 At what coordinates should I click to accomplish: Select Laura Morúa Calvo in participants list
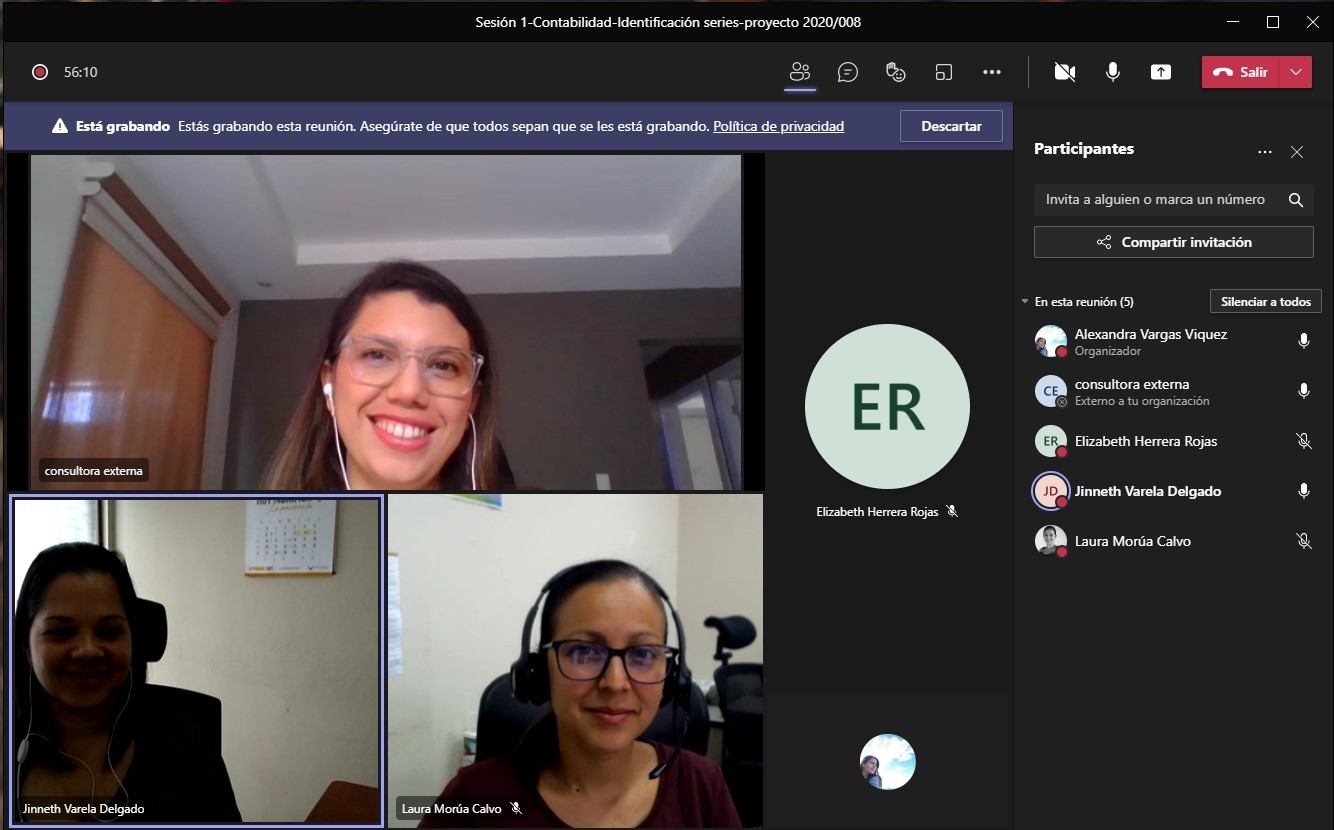pos(1132,541)
